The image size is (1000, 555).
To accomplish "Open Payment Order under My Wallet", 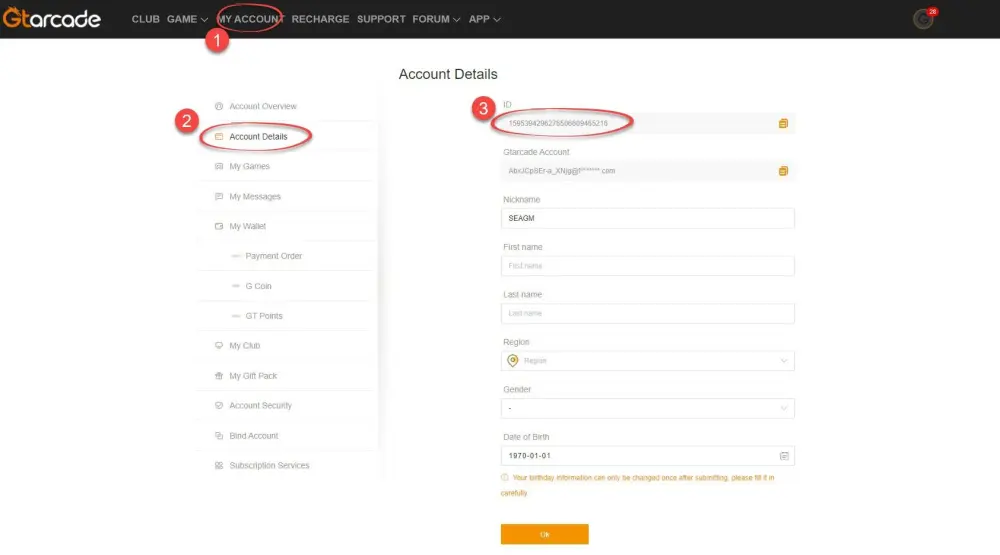I will [274, 256].
